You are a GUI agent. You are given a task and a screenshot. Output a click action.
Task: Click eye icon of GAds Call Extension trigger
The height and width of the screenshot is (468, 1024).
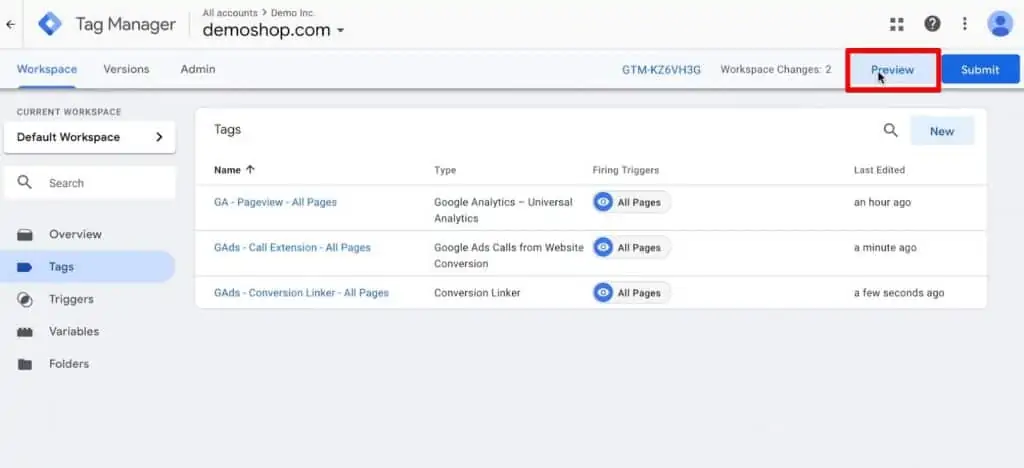603,247
